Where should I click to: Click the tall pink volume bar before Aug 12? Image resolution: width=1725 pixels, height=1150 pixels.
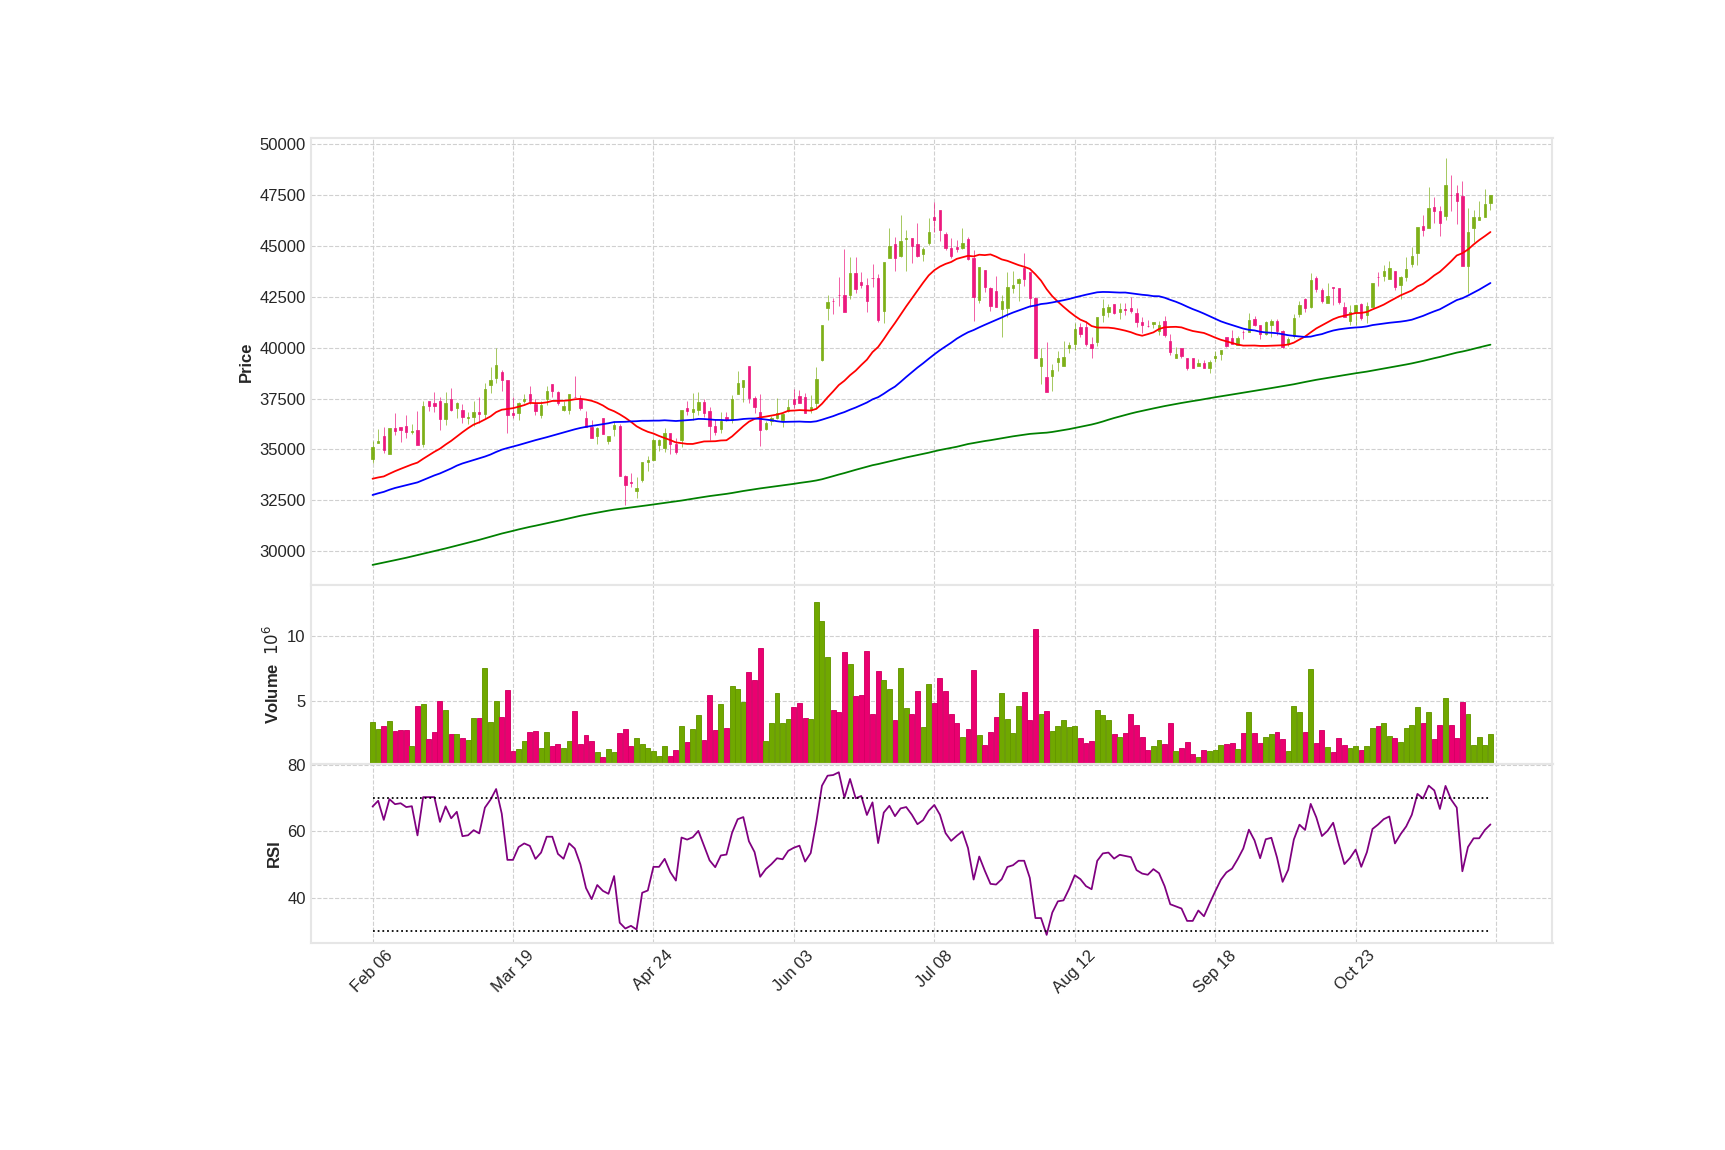[1036, 696]
